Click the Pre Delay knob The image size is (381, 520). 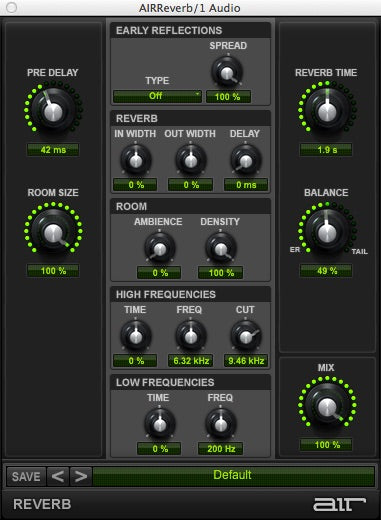tap(53, 110)
